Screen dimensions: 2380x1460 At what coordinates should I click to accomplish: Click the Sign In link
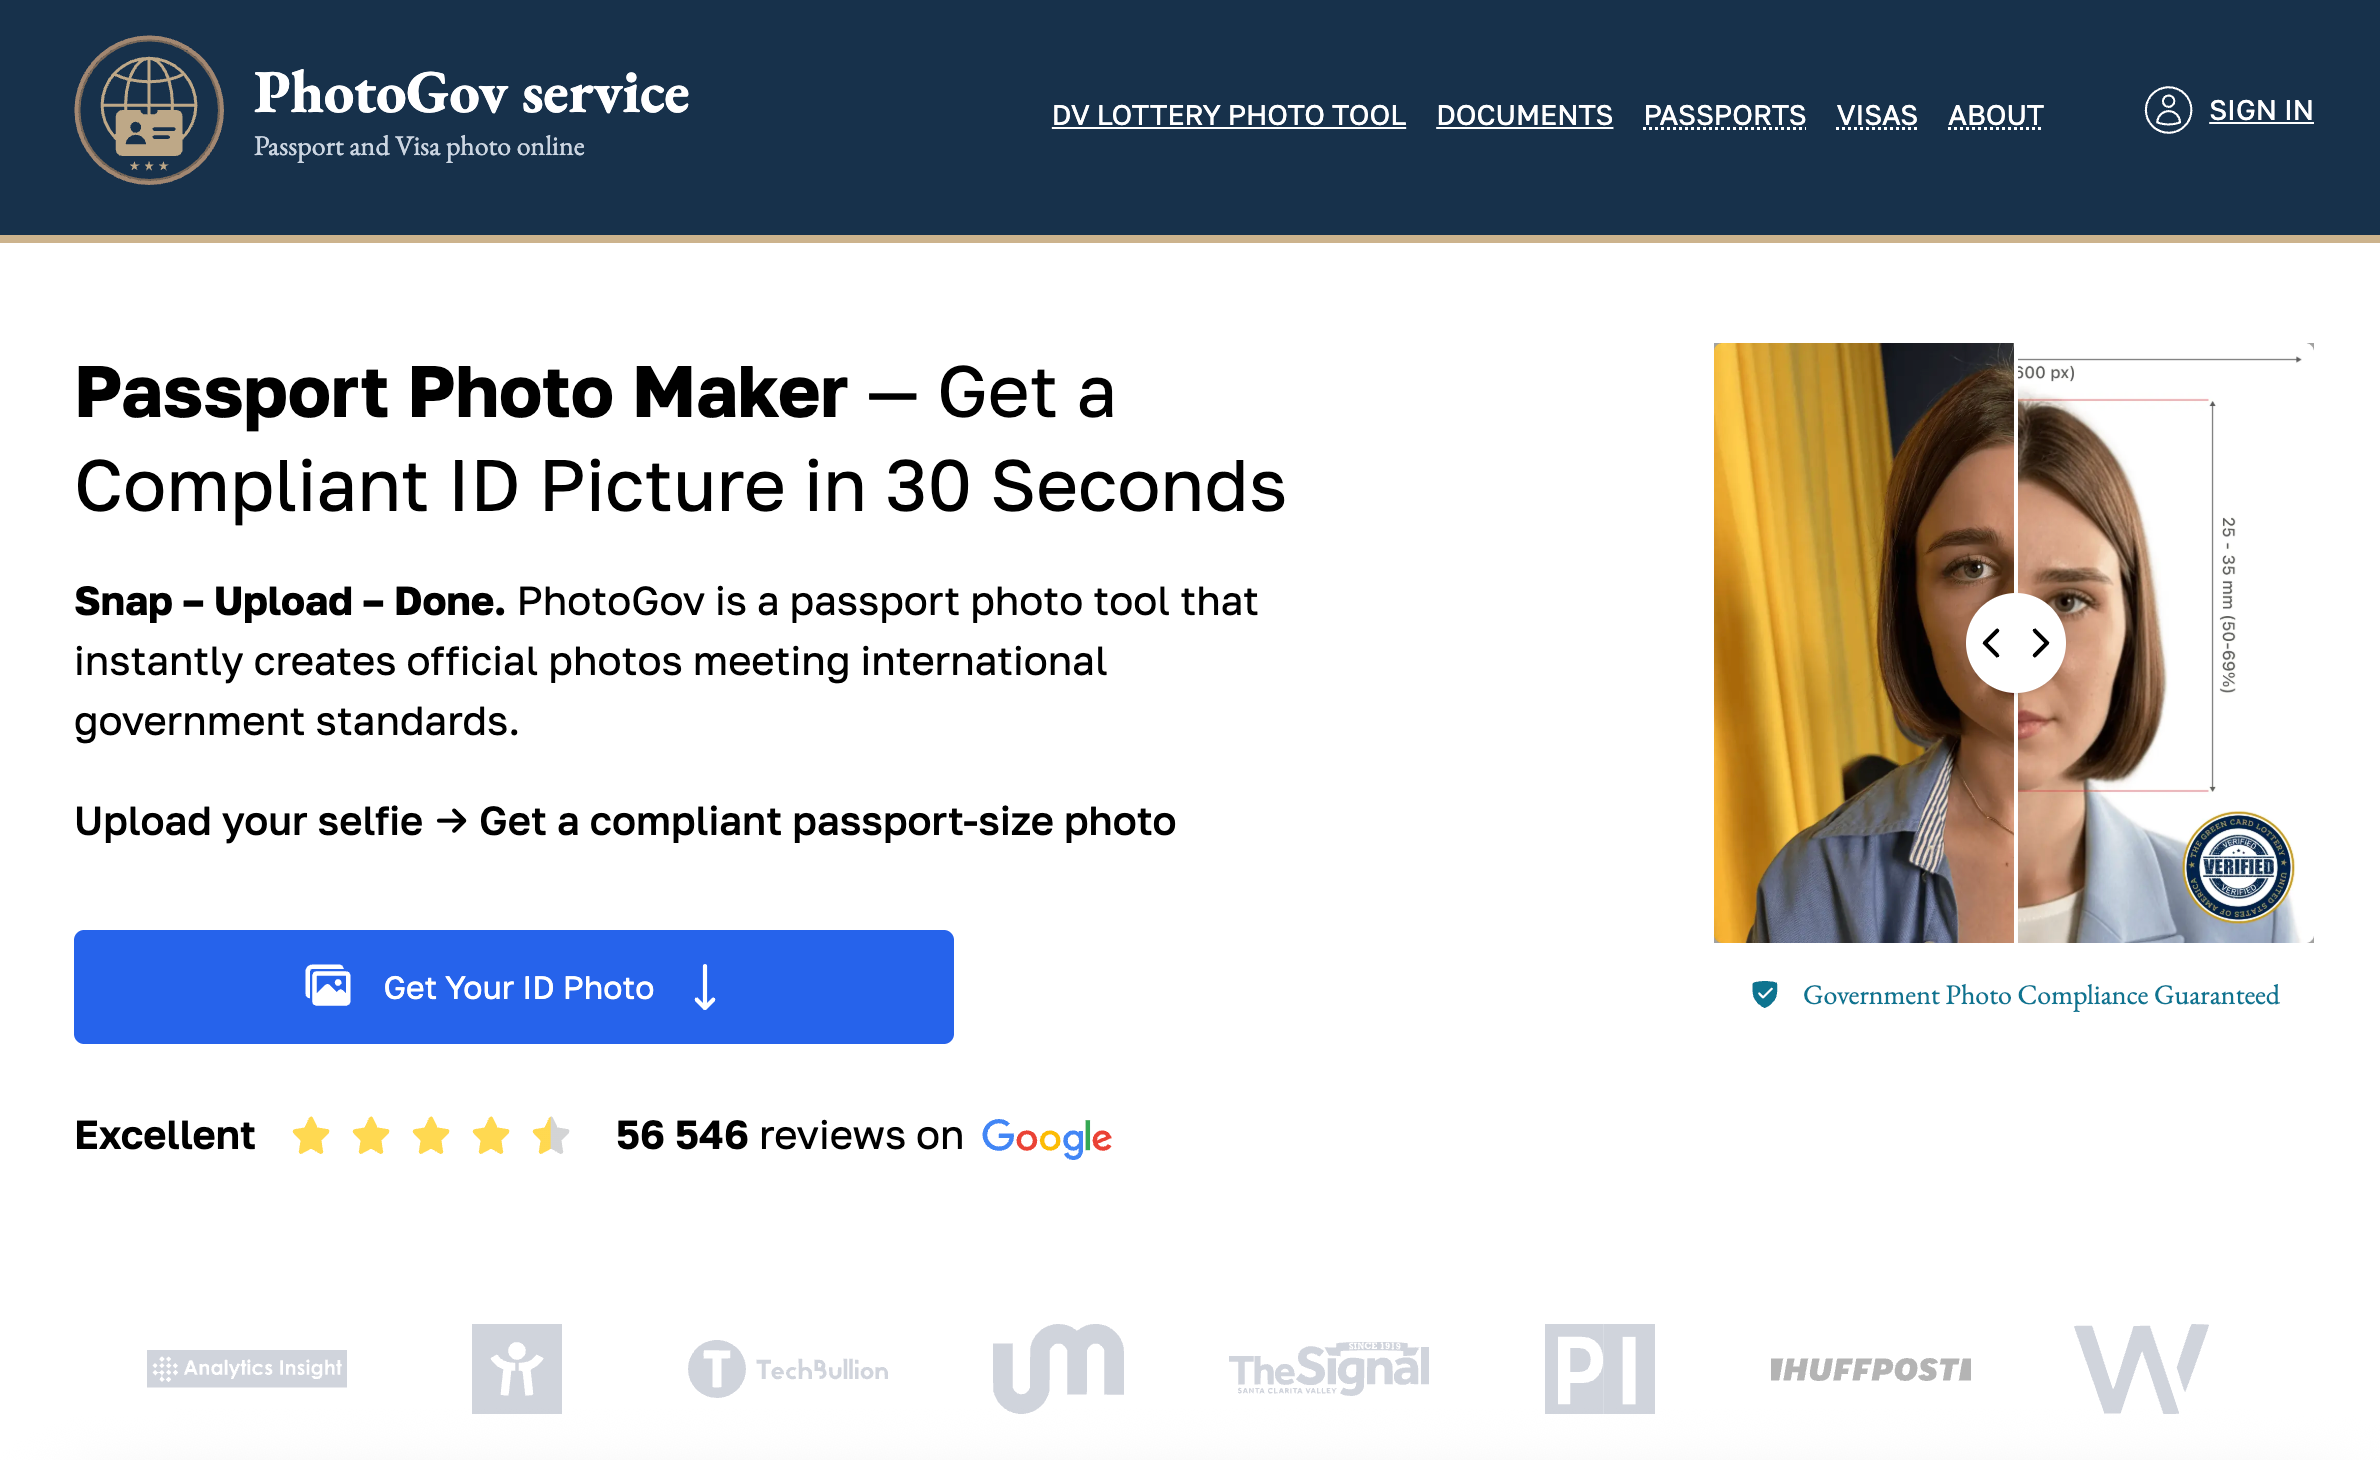[x=2260, y=110]
